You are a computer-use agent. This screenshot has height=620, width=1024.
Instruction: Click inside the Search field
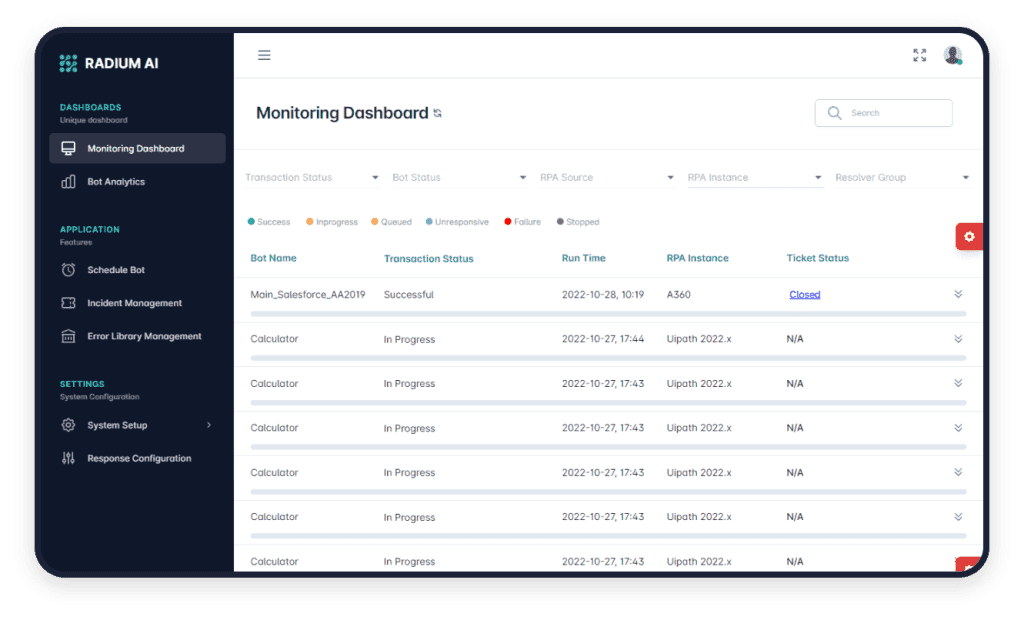click(x=884, y=113)
